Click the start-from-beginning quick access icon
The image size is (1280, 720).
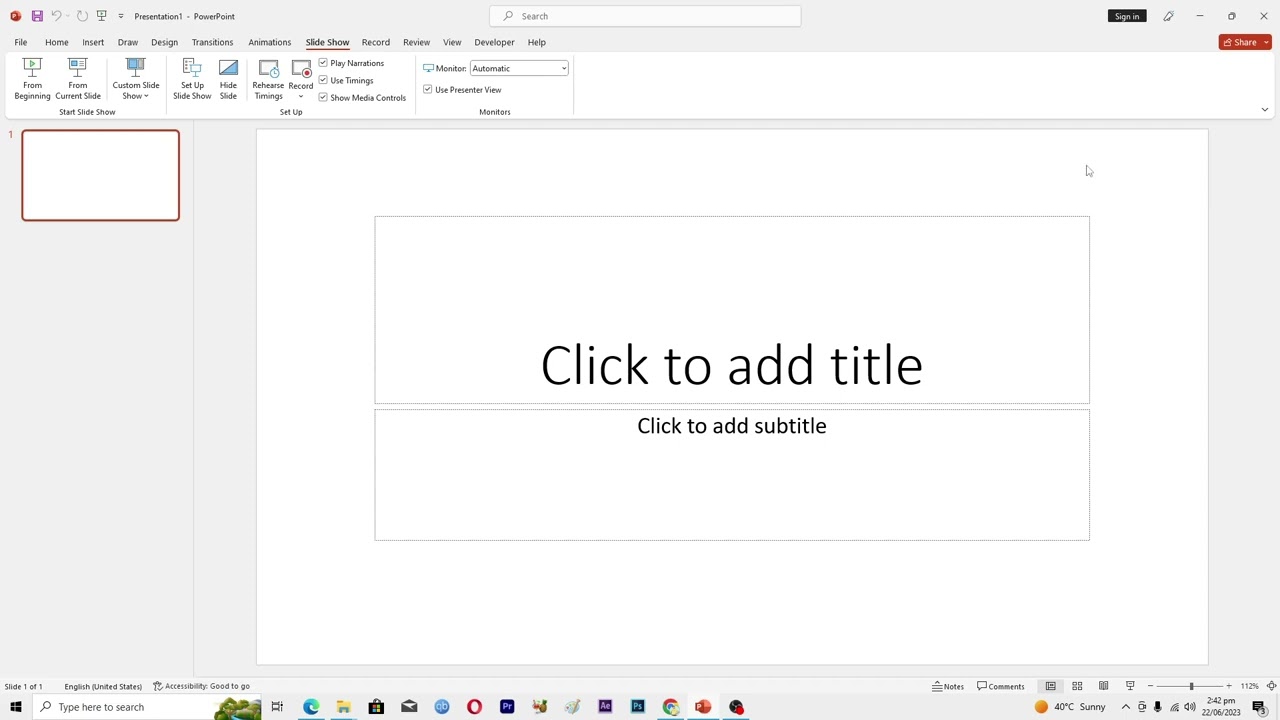[x=102, y=16]
